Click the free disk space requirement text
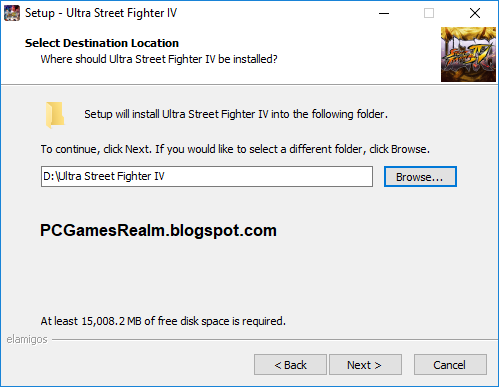The width and height of the screenshot is (499, 387). (163, 321)
